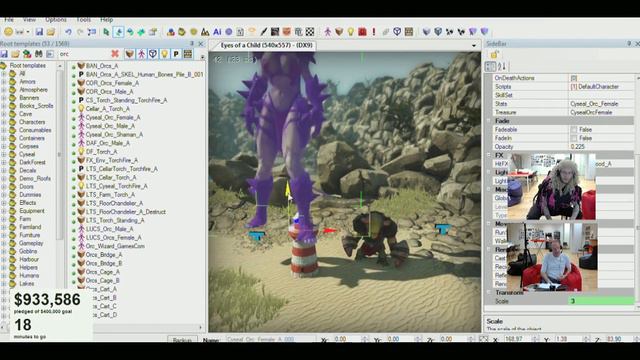Click the Undo arrow in main toolbar
640x360 pixels.
(x=69, y=32)
